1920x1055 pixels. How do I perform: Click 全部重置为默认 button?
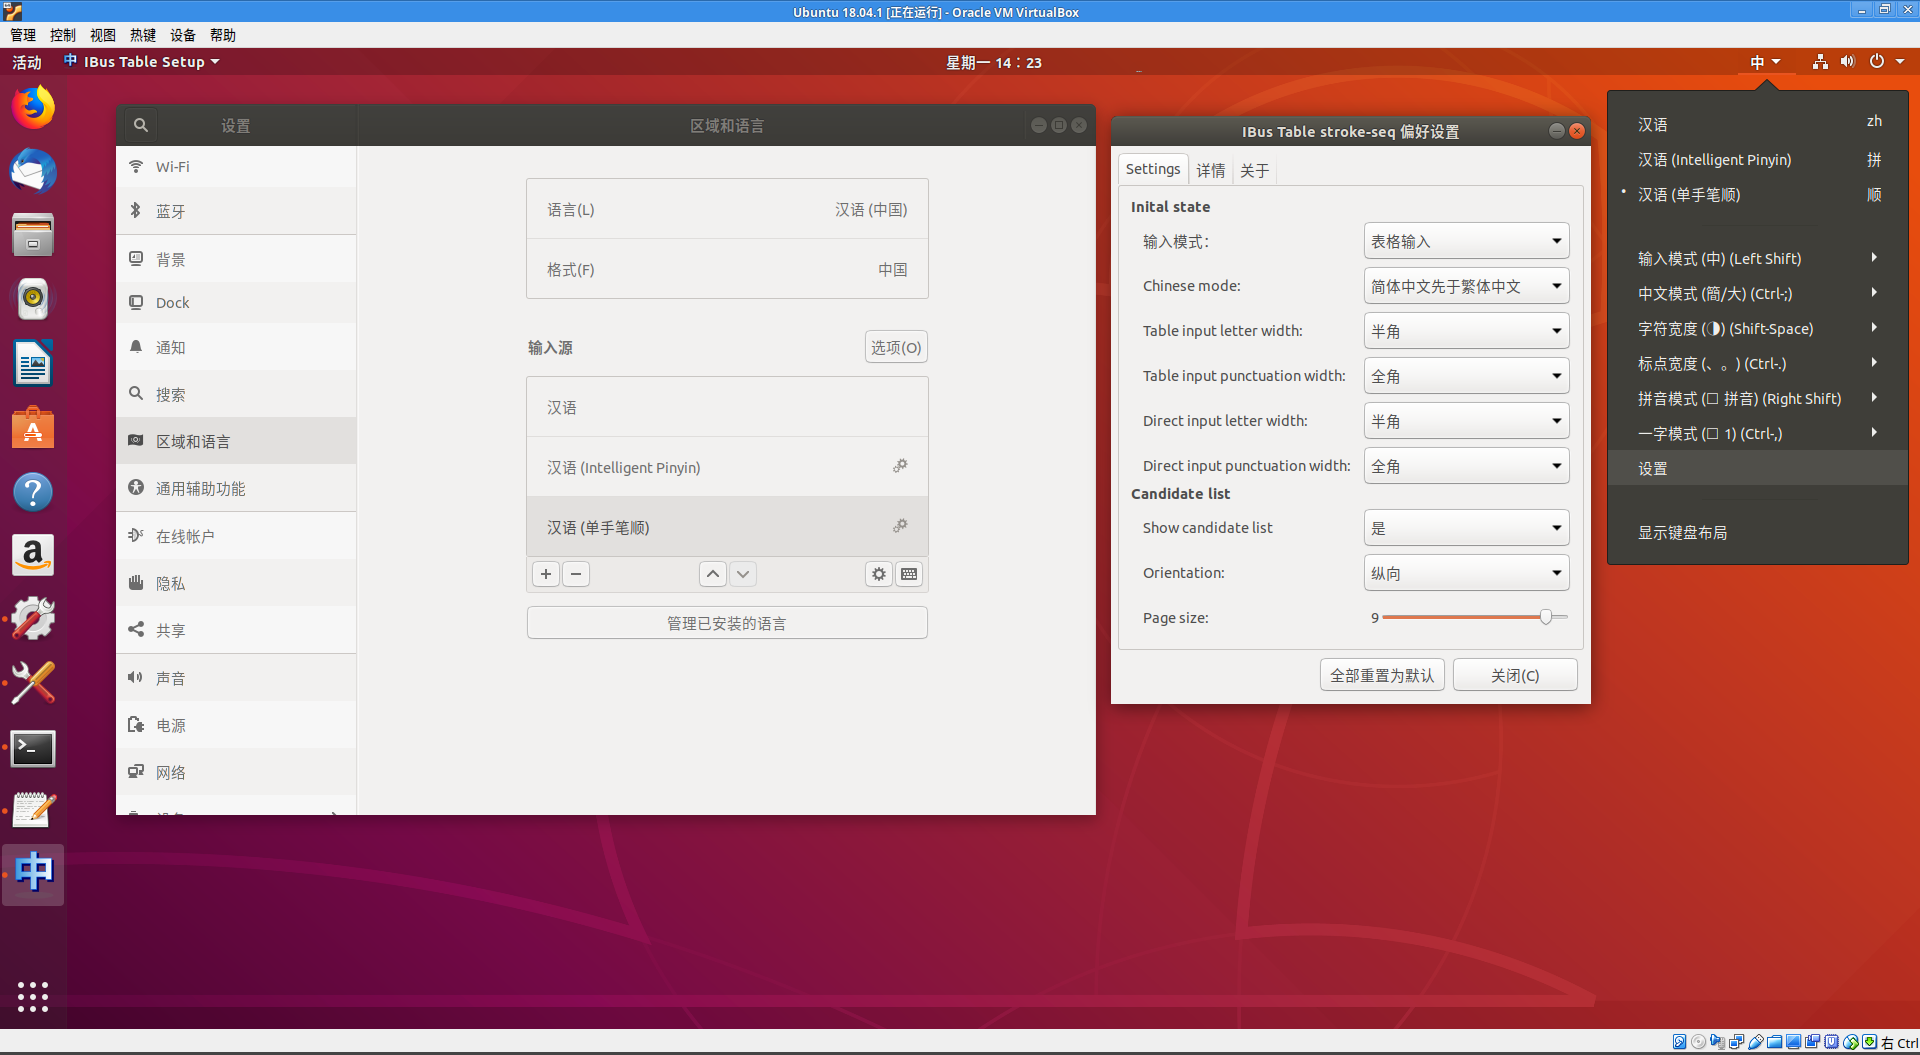click(x=1382, y=675)
